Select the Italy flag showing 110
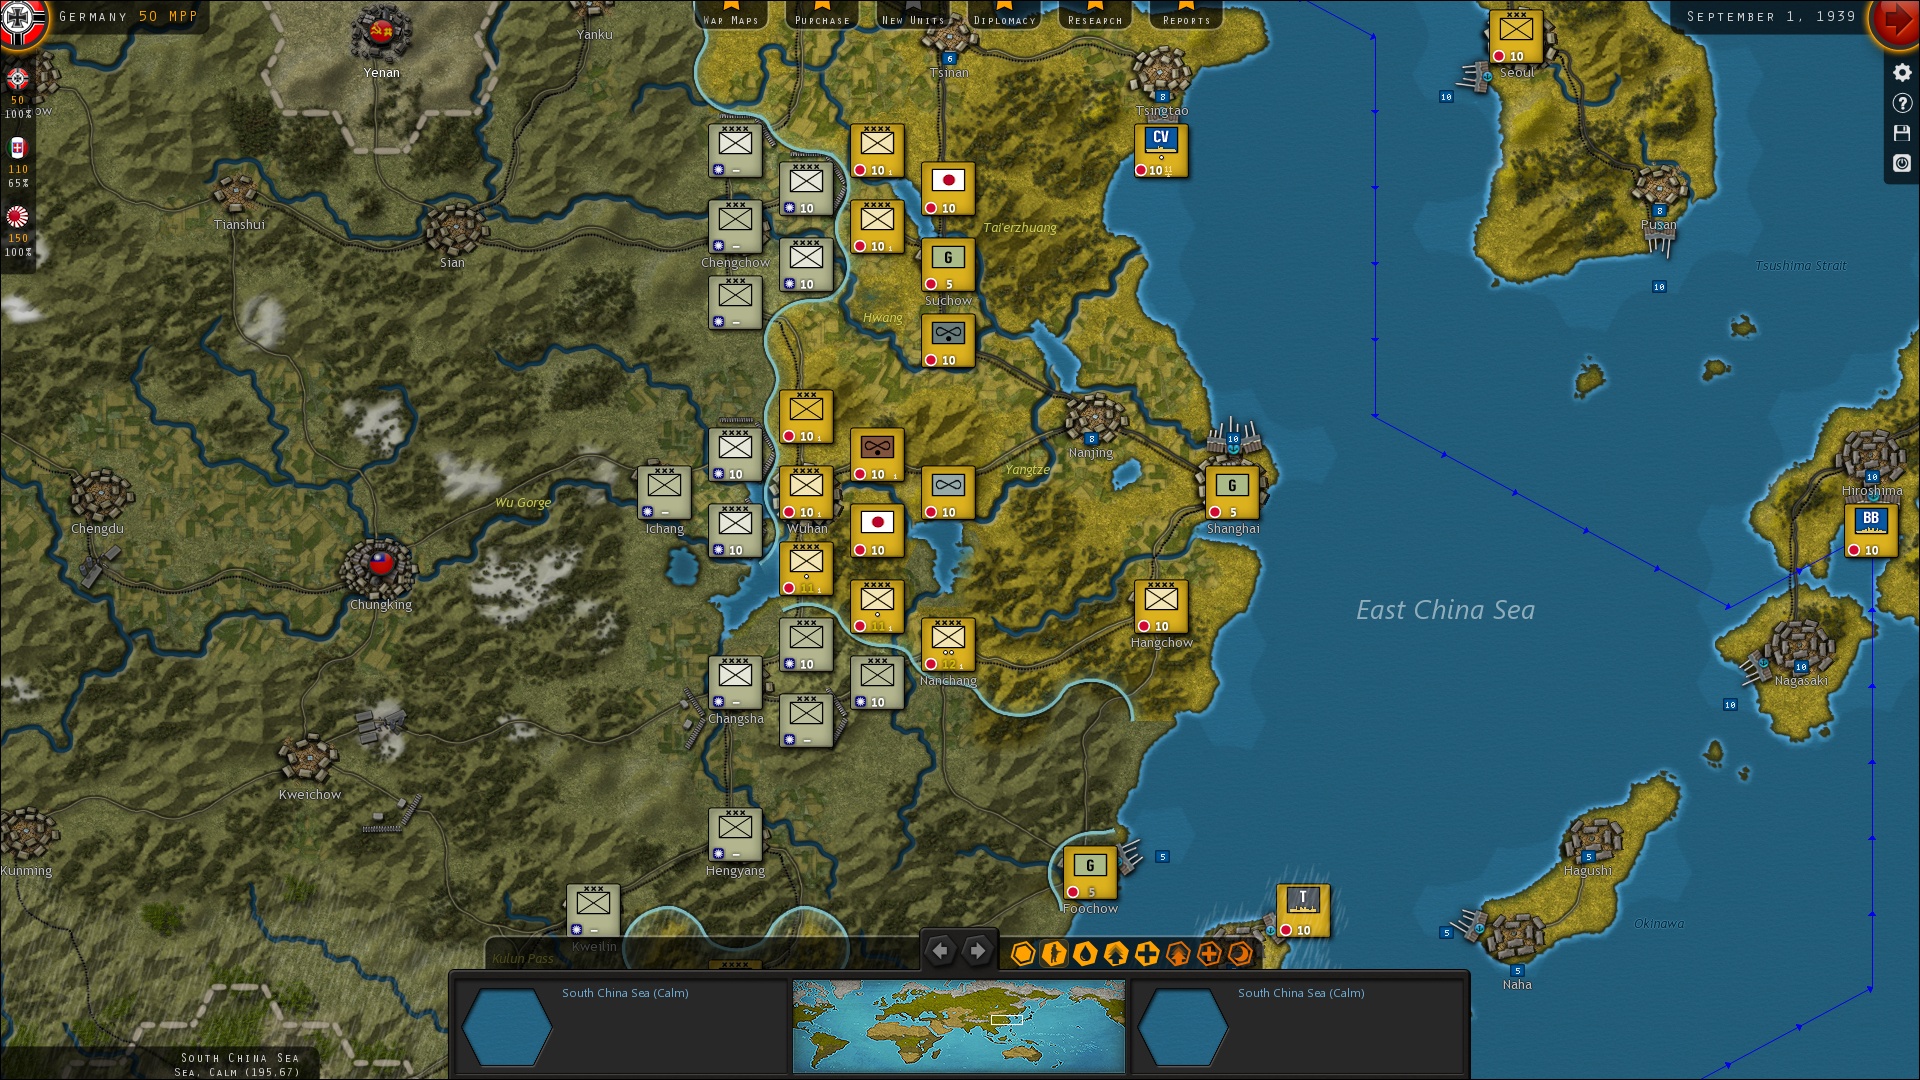The image size is (1920, 1080). (18, 148)
